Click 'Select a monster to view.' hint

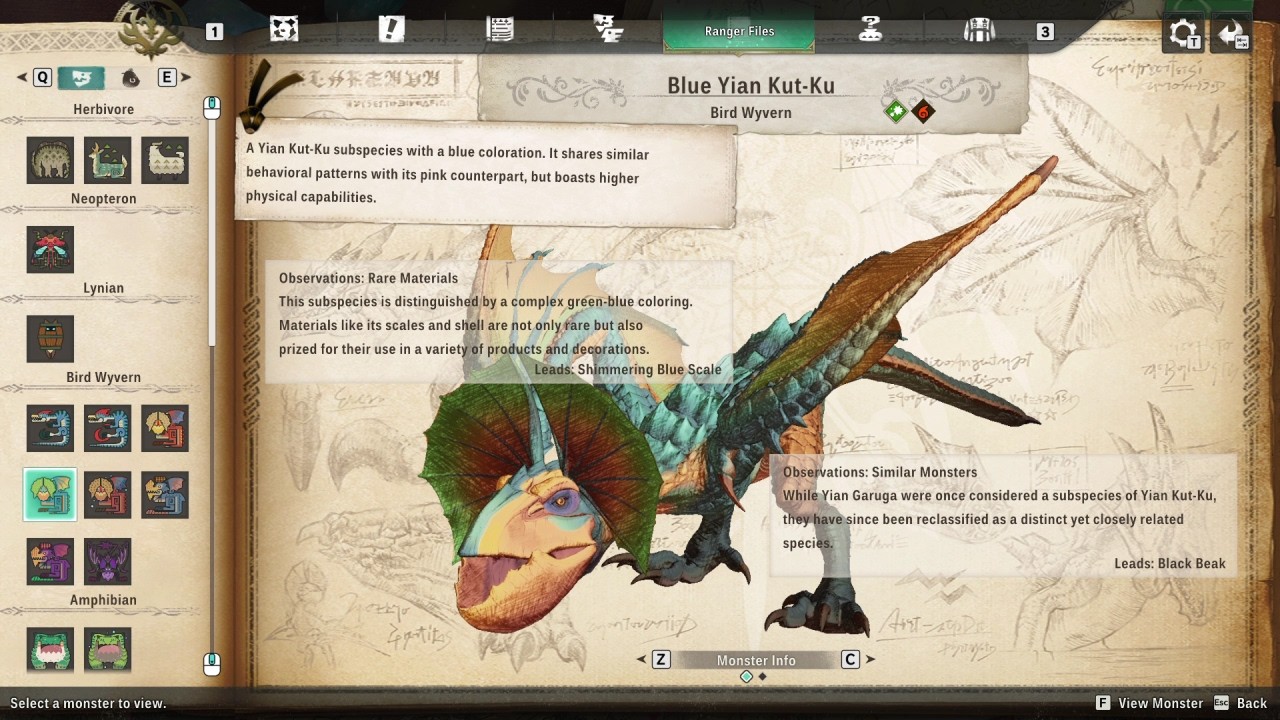88,703
